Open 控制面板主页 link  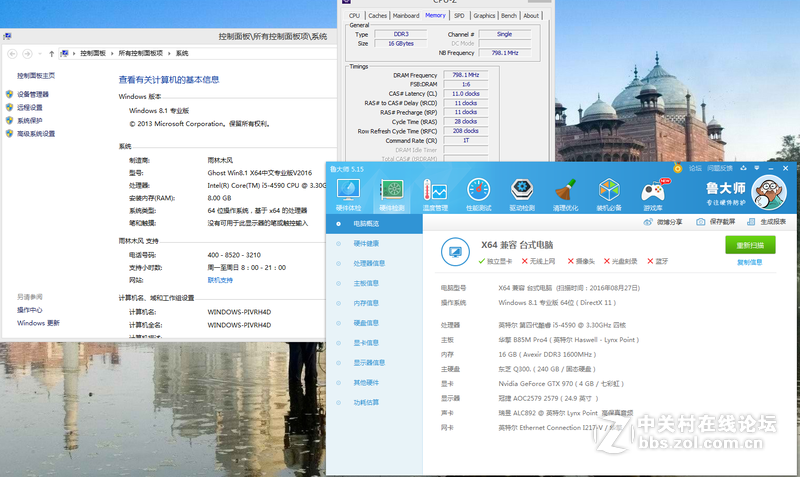(x=36, y=76)
